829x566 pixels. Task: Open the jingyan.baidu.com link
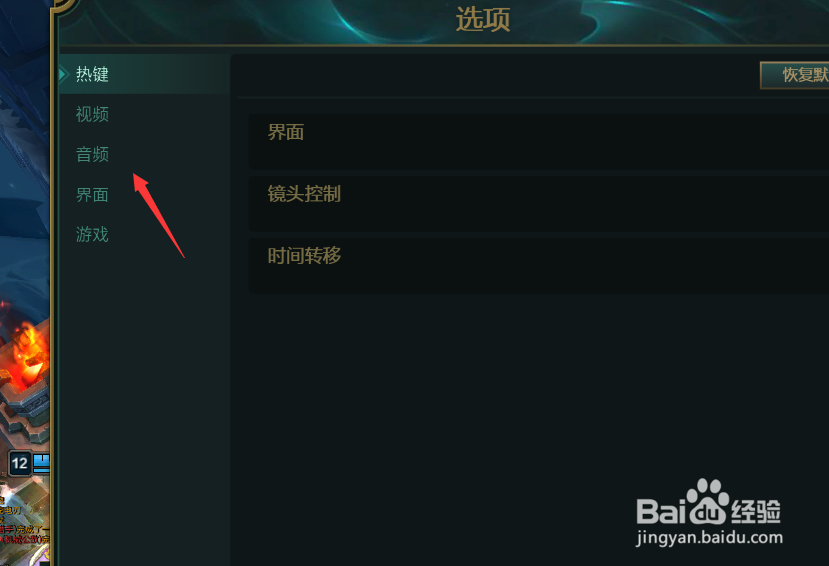[709, 538]
